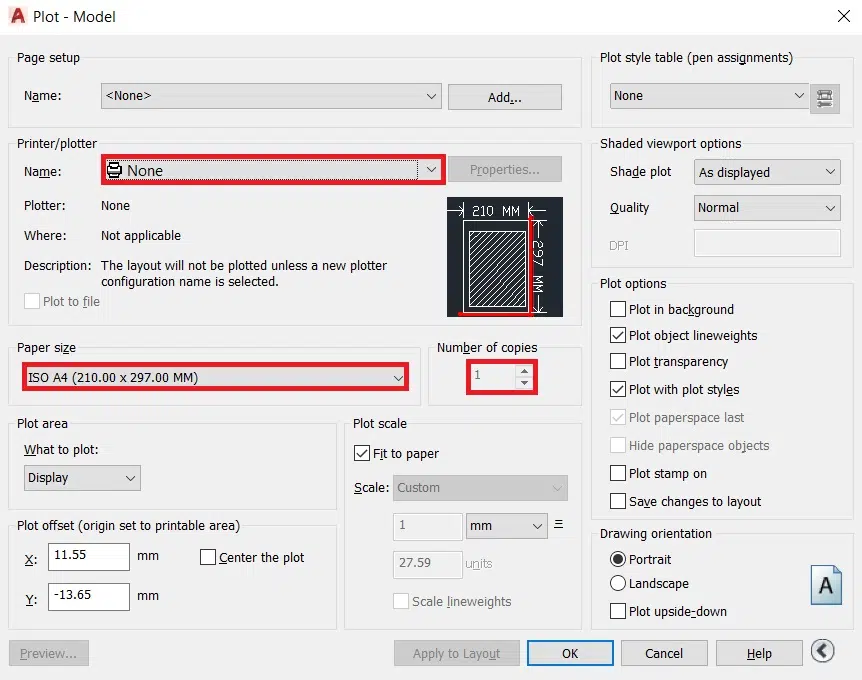Click the Add... page setup button
862x680 pixels.
pos(504,97)
